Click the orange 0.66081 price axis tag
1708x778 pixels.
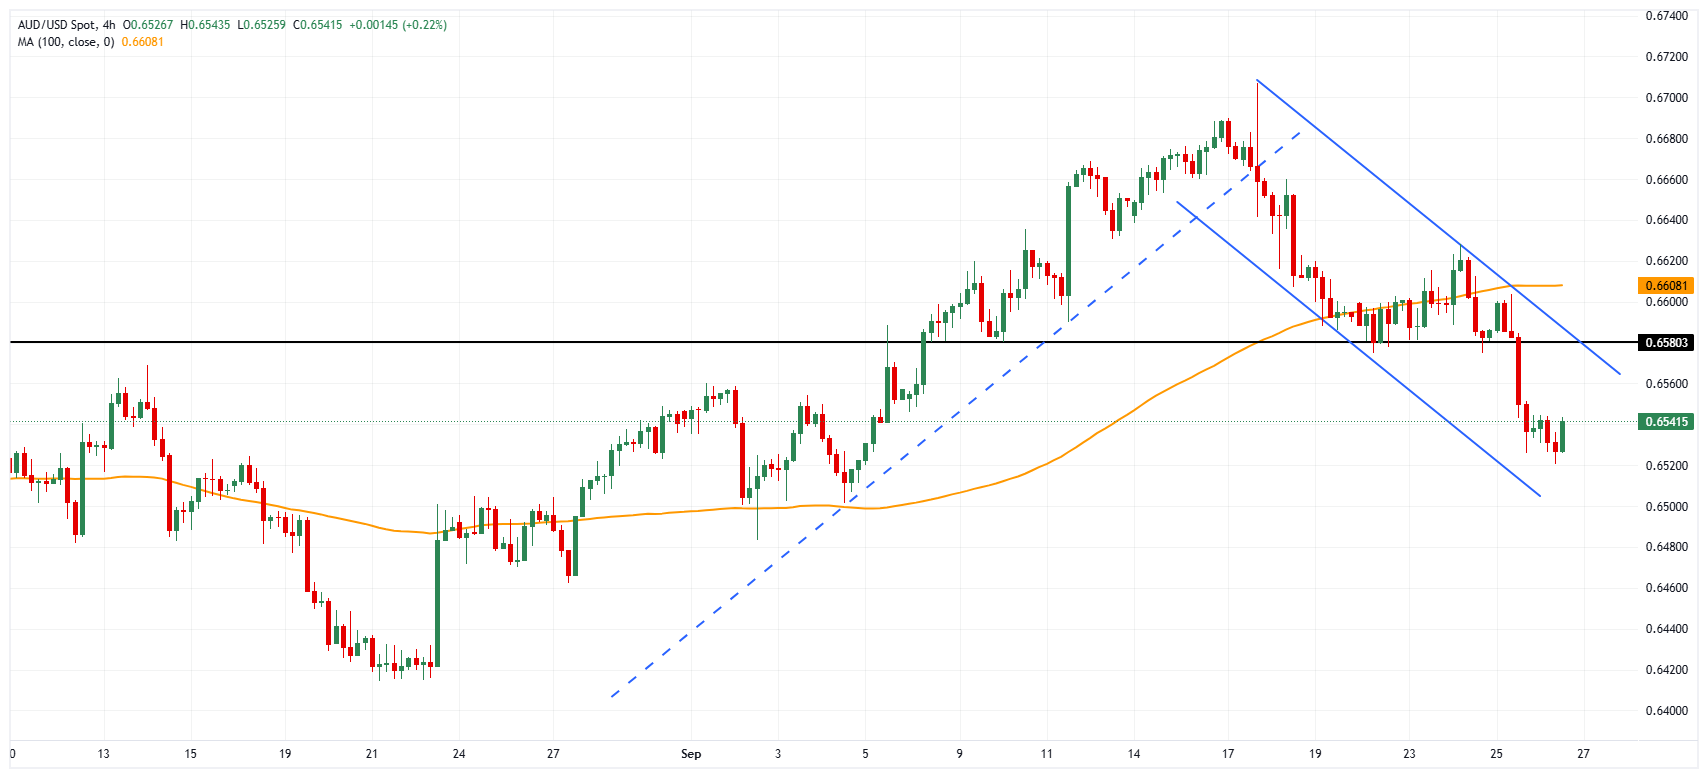(1666, 286)
